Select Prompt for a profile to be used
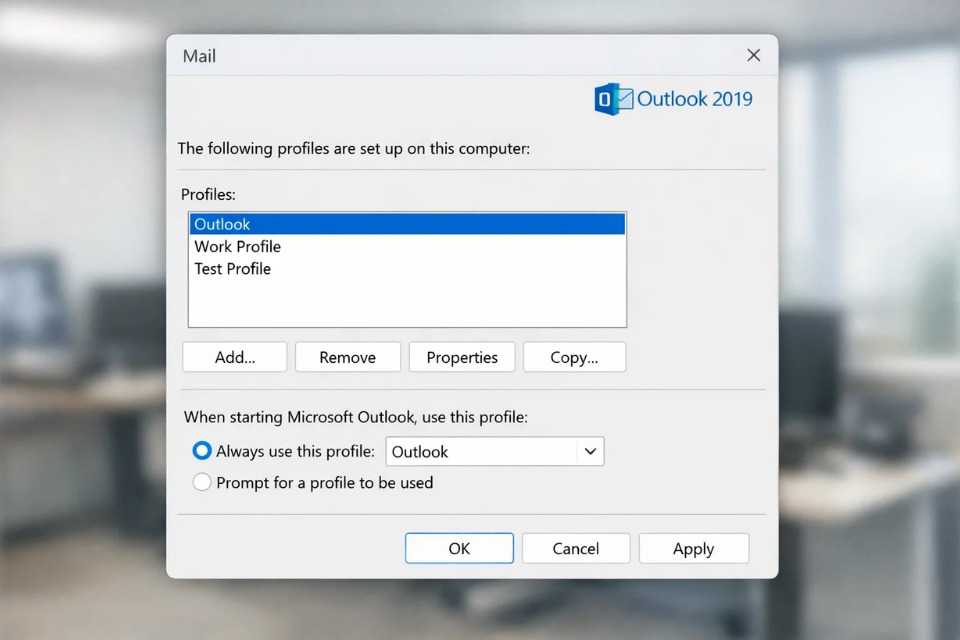 [x=201, y=482]
